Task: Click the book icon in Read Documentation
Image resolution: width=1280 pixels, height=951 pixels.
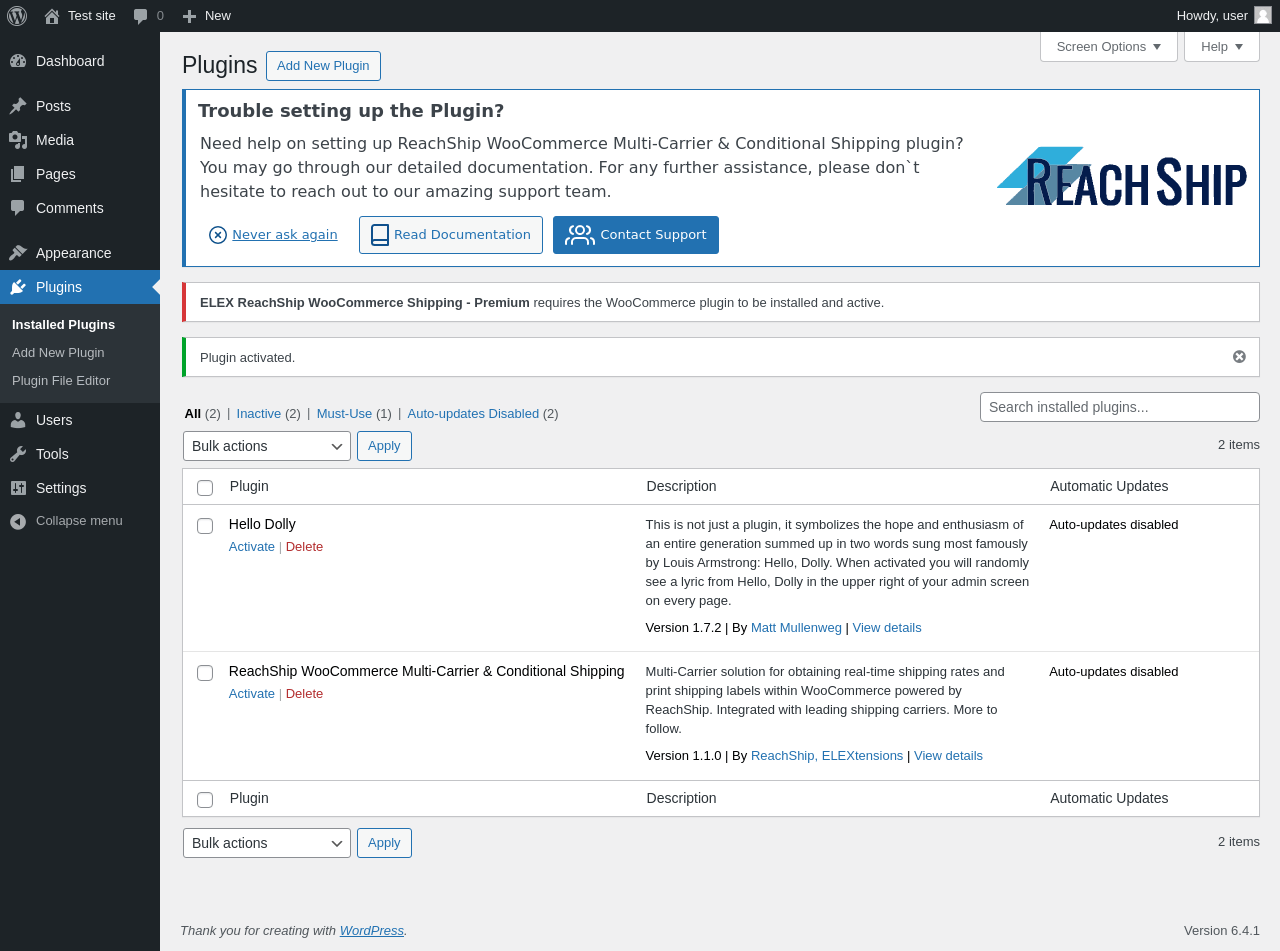Action: (380, 235)
